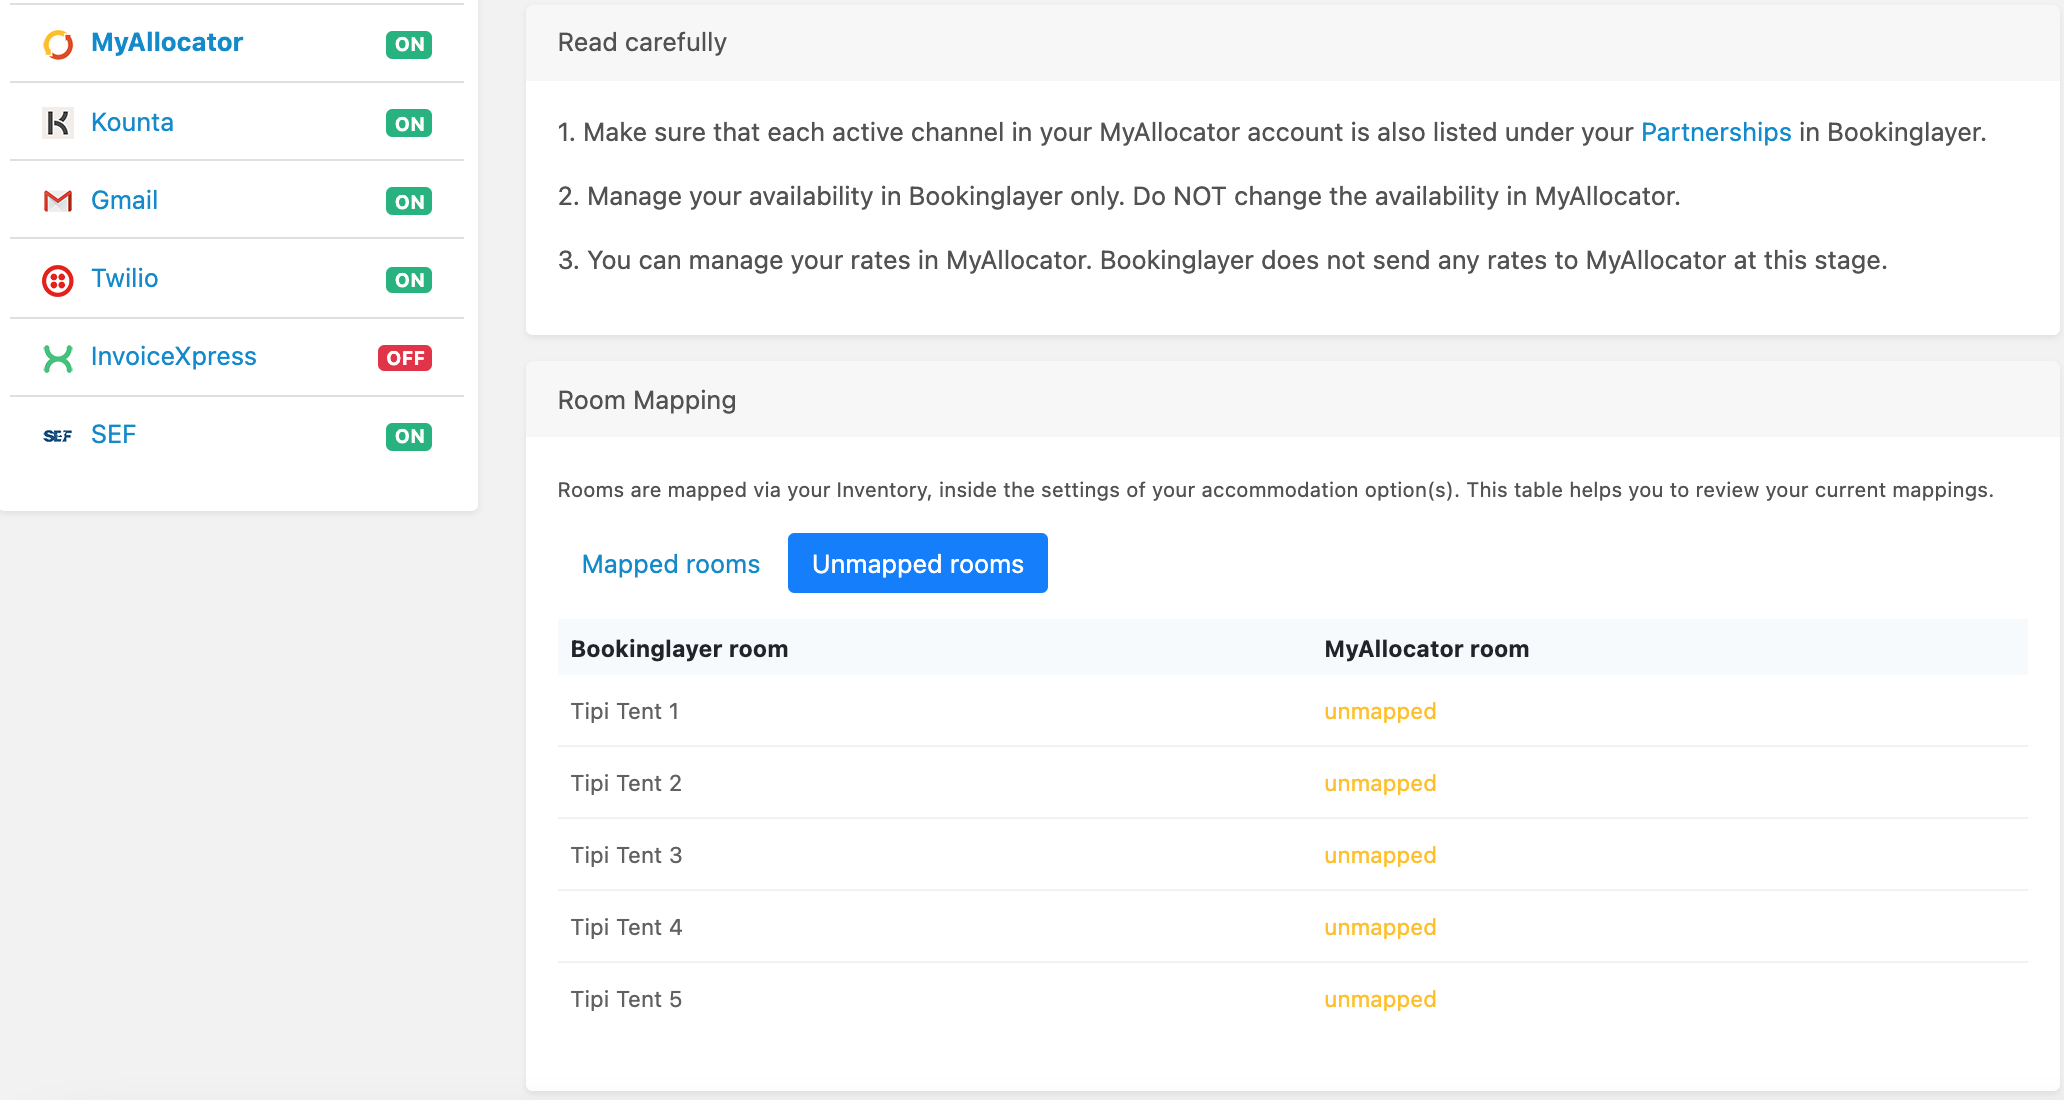Viewport: 2064px width, 1100px height.
Task: Click unmapped status for Tipi Tent 4
Action: pos(1380,927)
